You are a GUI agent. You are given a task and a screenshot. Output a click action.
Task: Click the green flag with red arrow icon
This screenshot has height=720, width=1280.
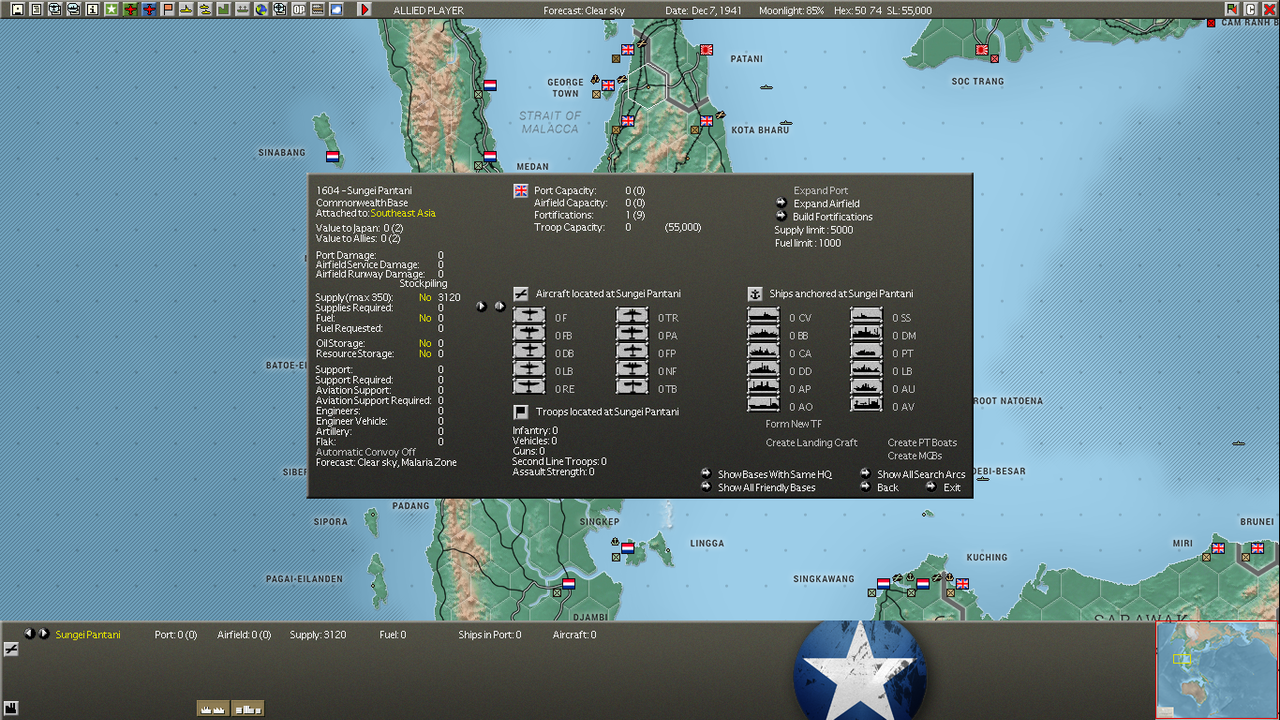click(x=1231, y=9)
